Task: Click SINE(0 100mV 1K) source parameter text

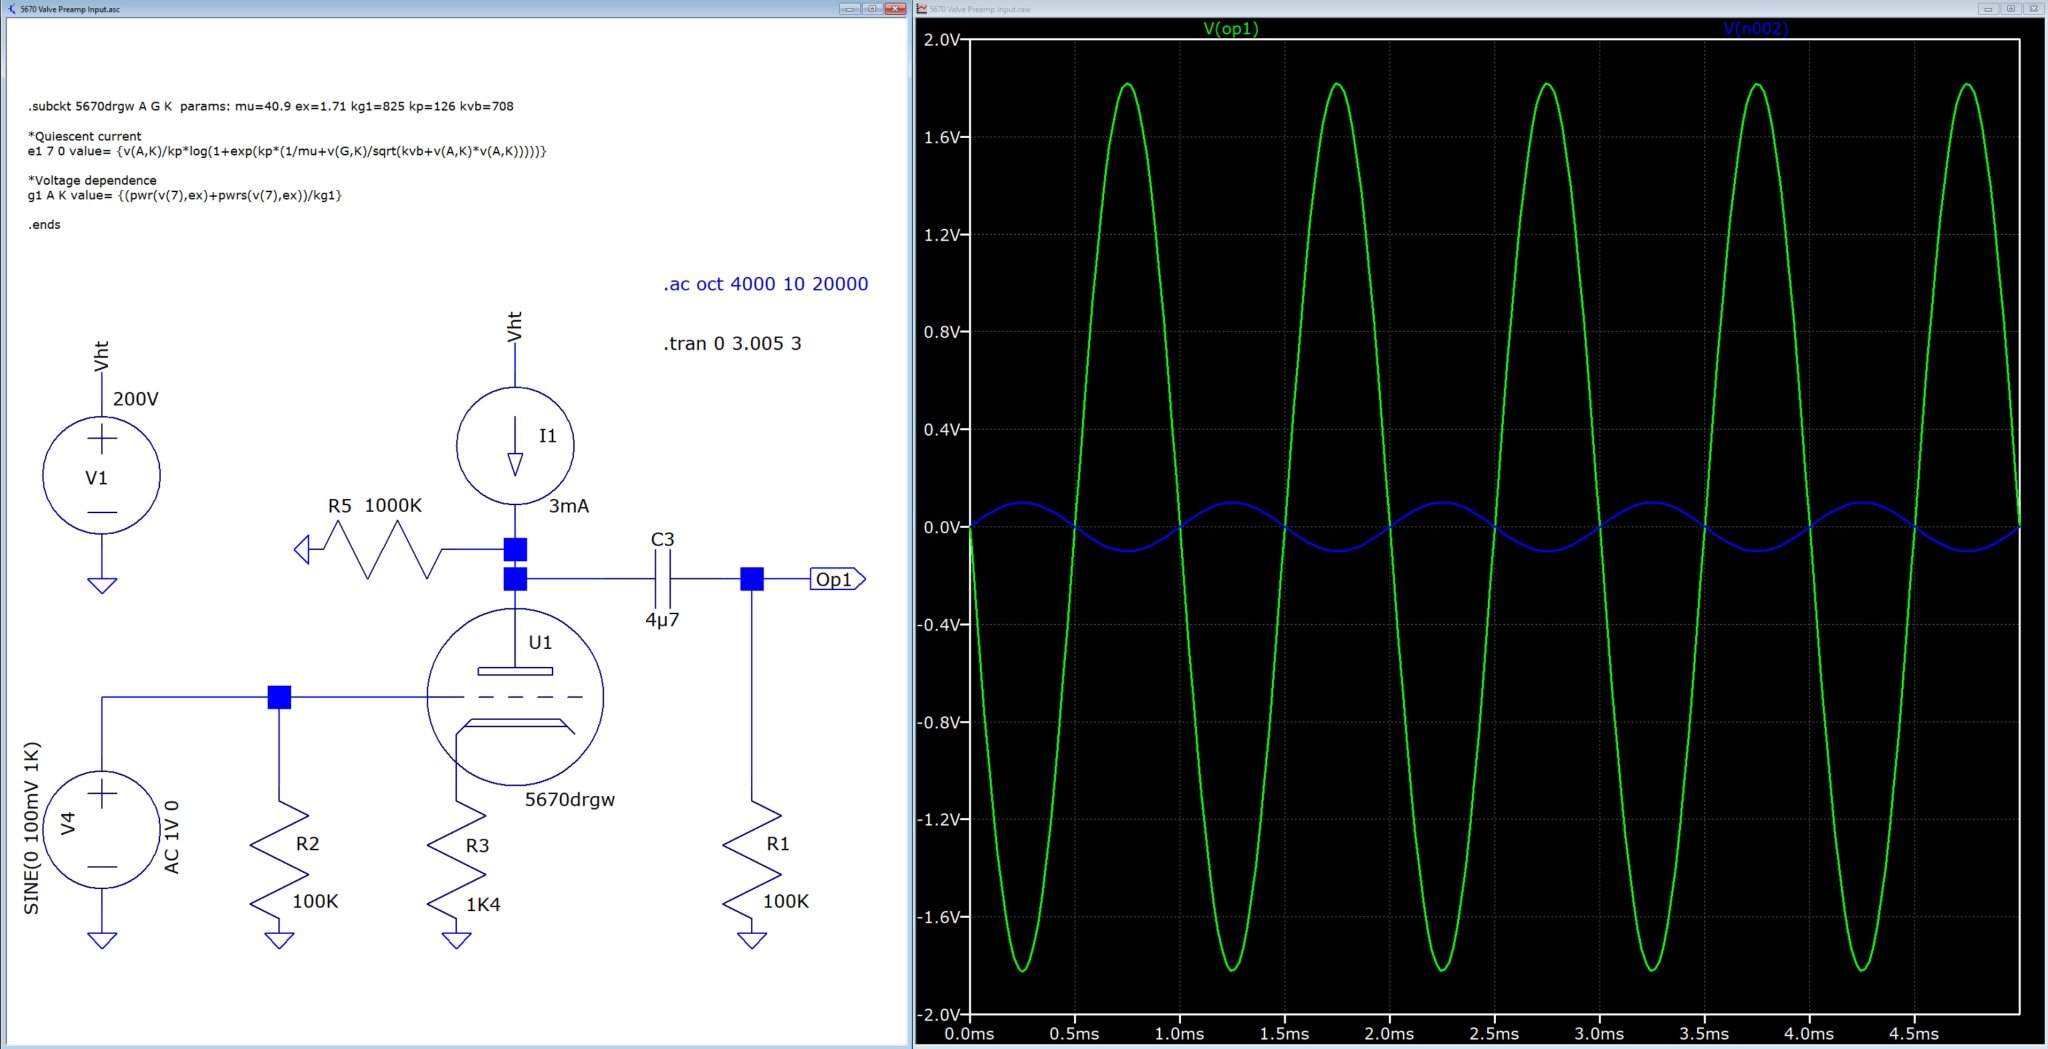Action: click(32, 829)
